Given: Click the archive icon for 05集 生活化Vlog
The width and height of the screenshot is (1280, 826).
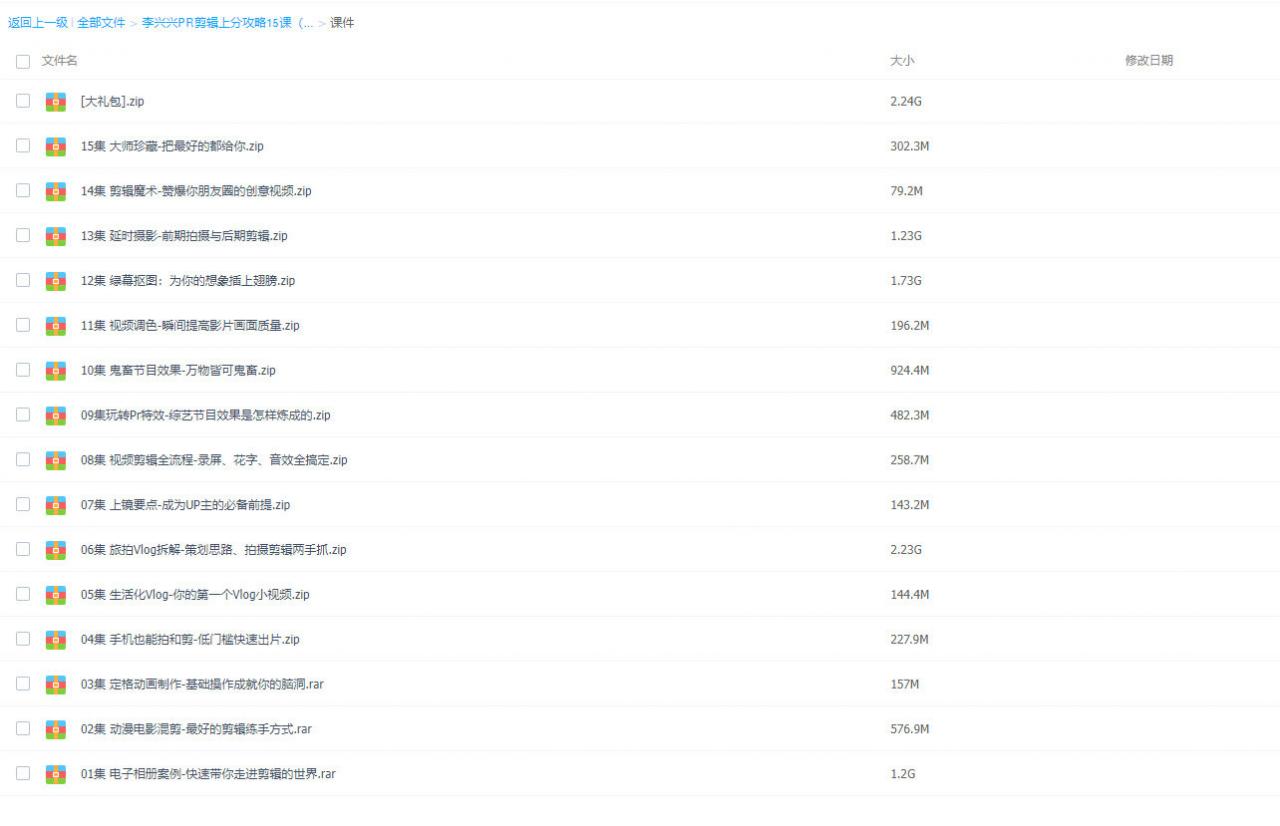Looking at the screenshot, I should click(x=56, y=594).
